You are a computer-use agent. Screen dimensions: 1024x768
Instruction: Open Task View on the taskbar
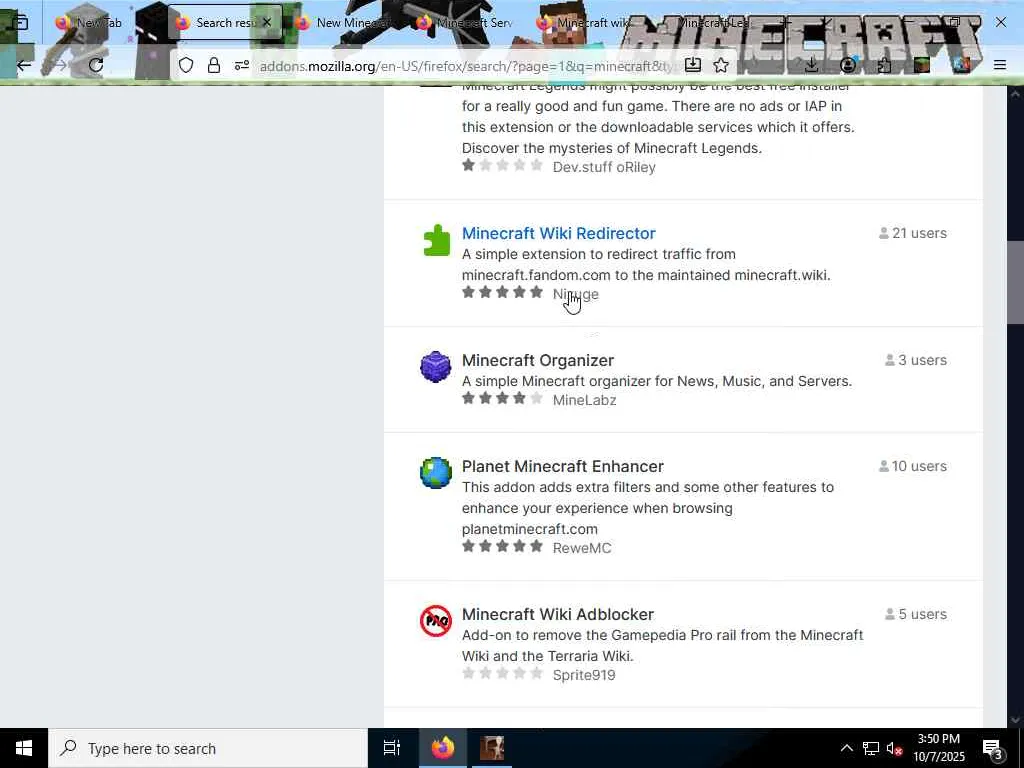[391, 748]
